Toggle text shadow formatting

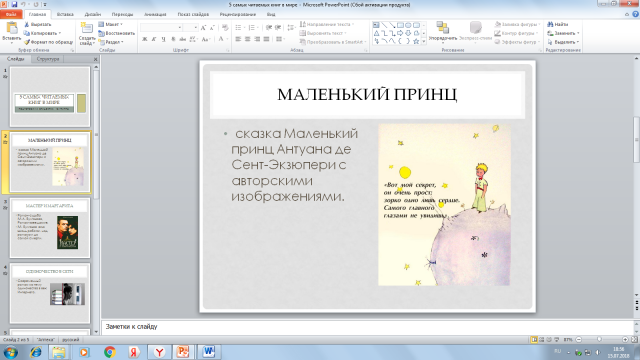[173, 39]
